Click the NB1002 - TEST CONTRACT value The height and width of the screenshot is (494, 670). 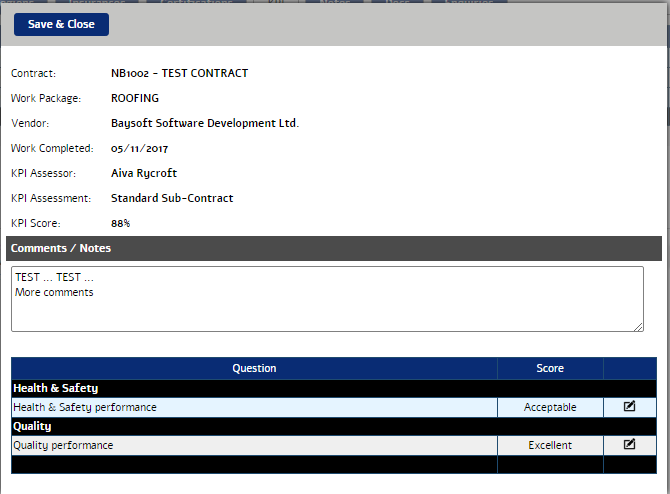point(179,73)
